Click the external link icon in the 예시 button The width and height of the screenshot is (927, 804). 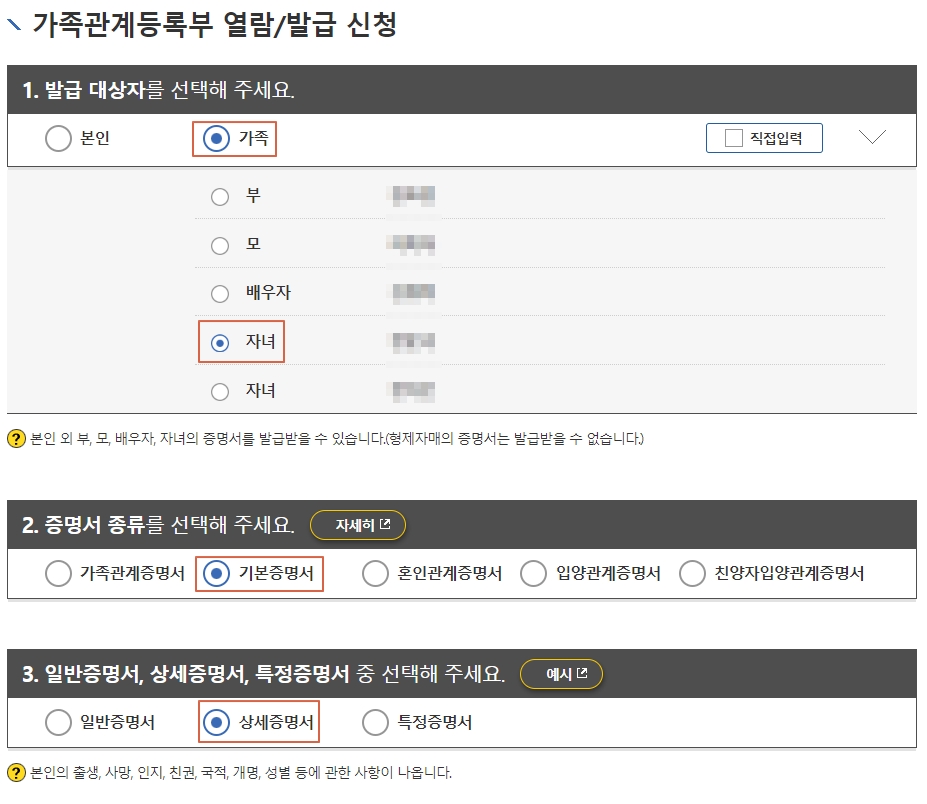click(x=584, y=674)
